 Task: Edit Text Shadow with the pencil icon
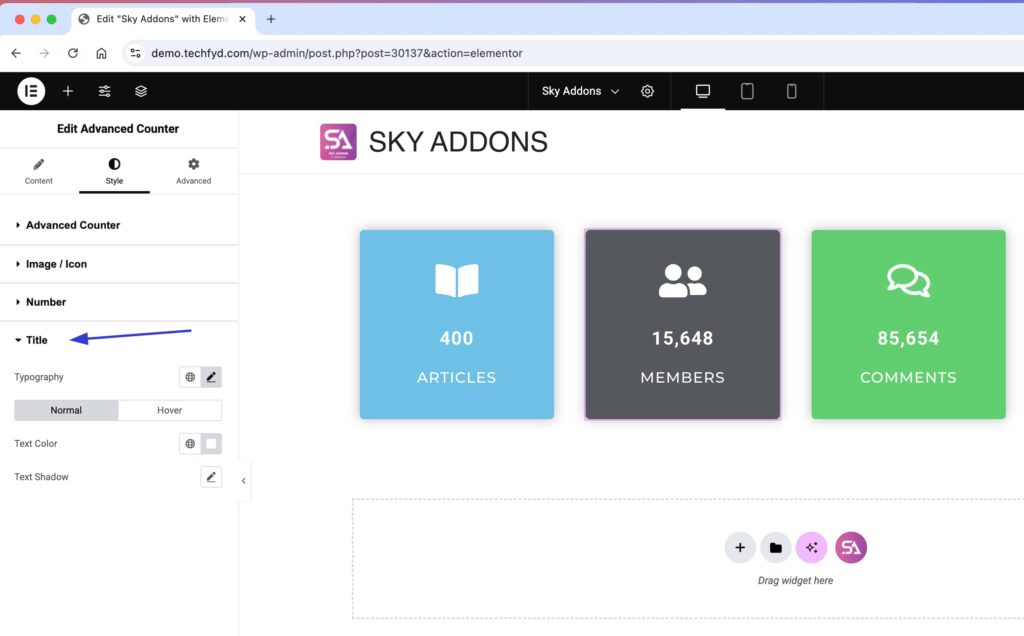point(211,477)
